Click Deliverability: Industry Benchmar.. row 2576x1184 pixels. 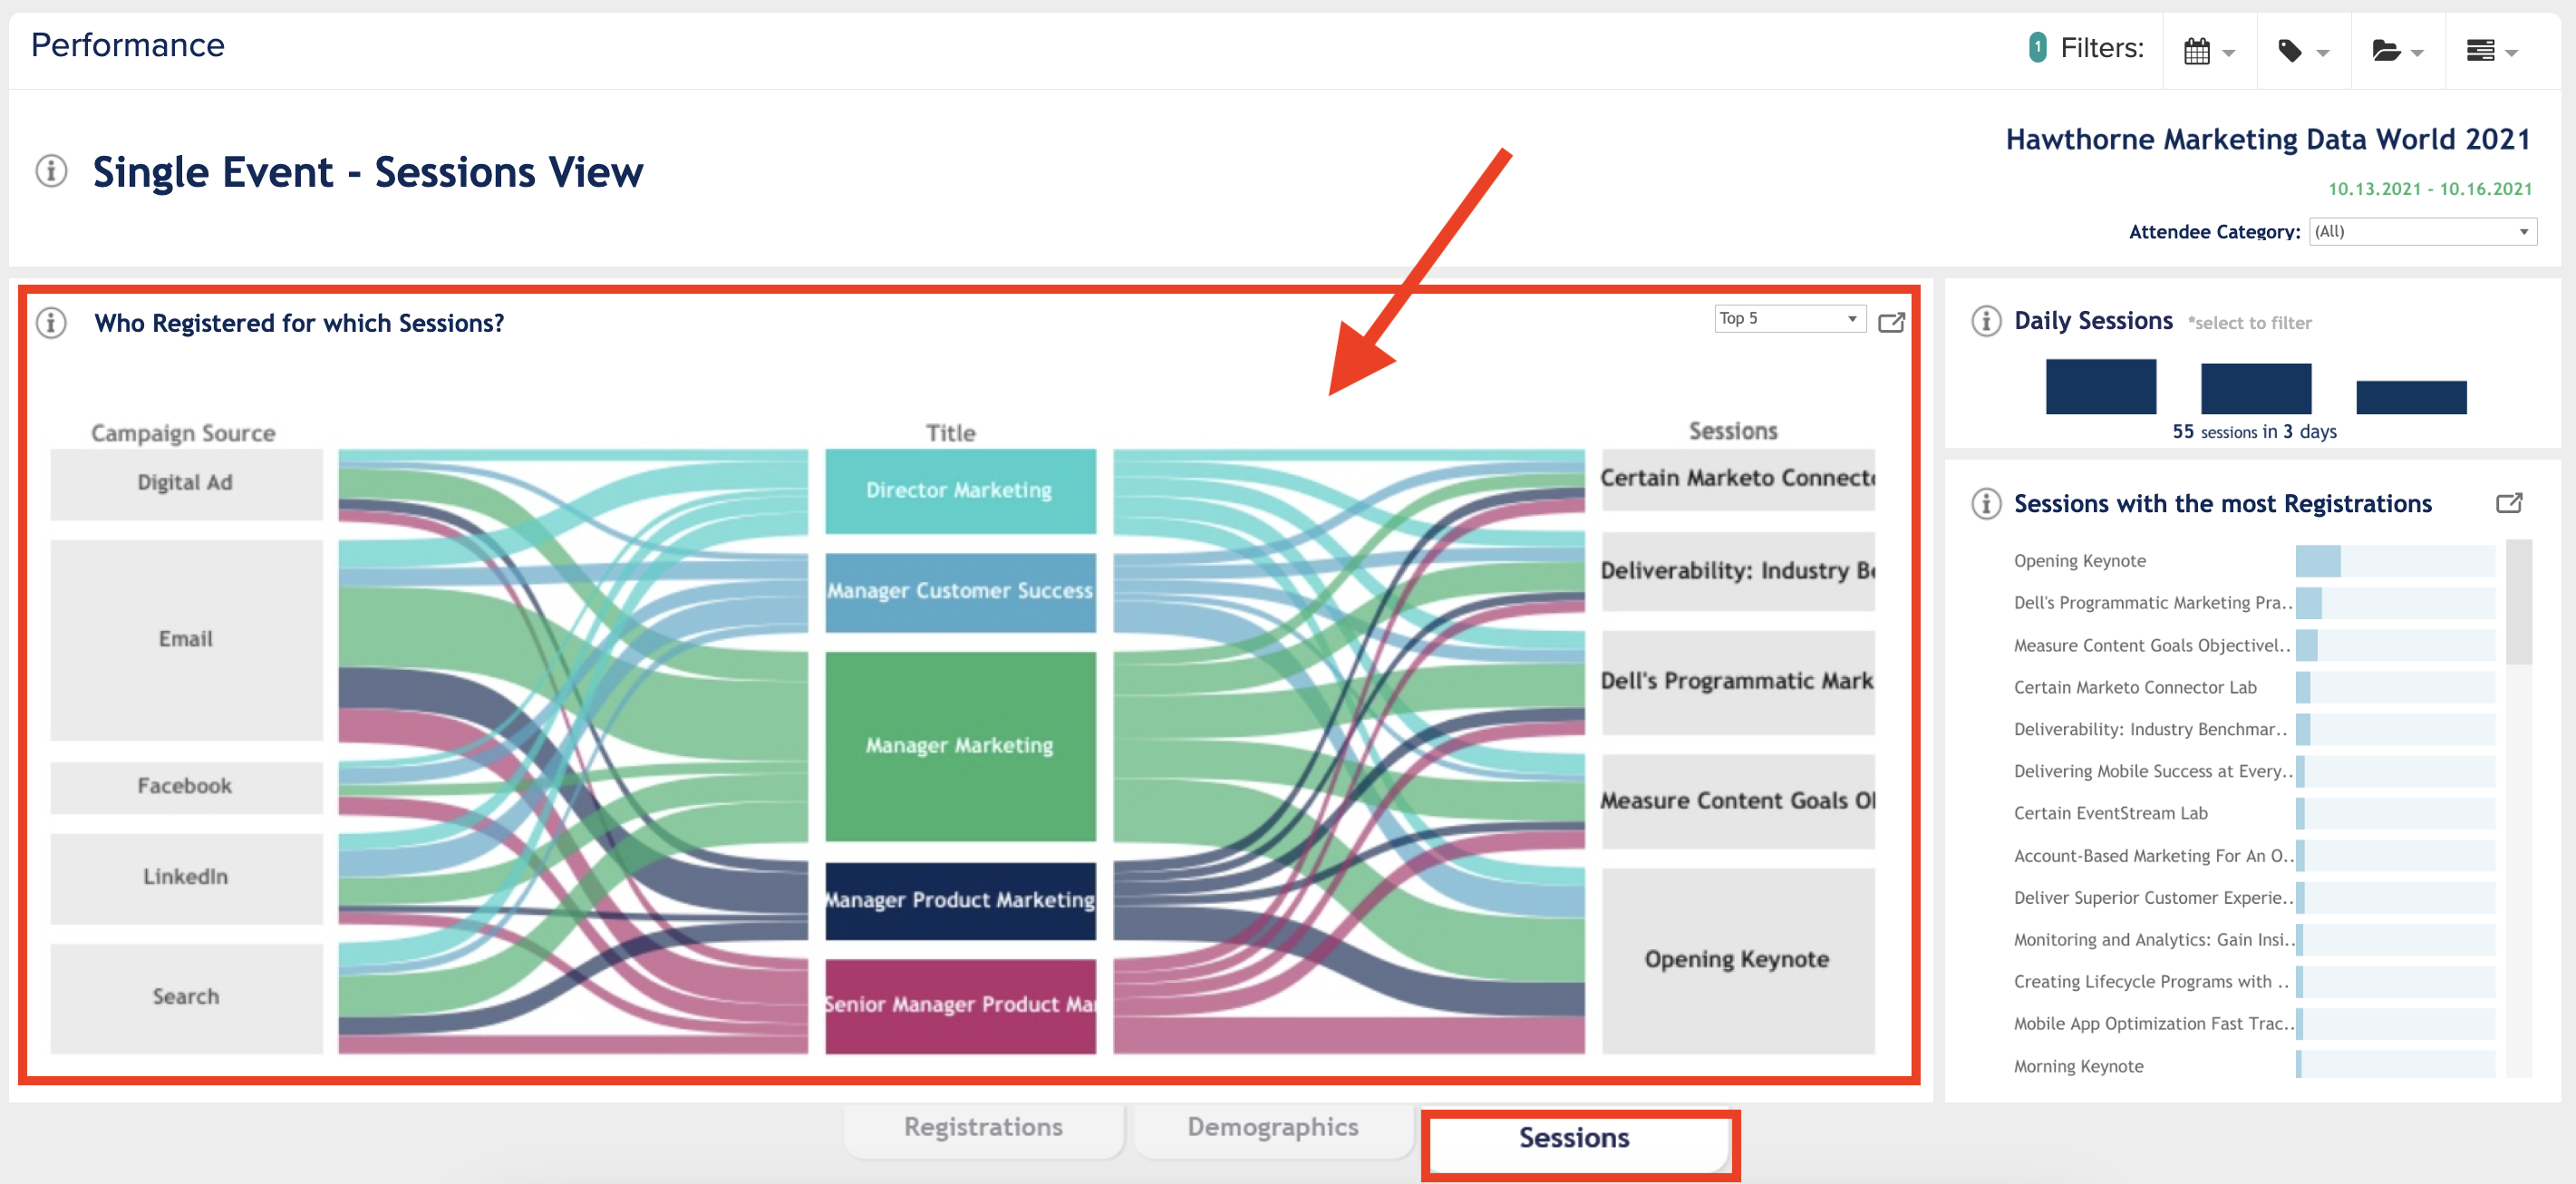pyautogui.click(x=2253, y=729)
